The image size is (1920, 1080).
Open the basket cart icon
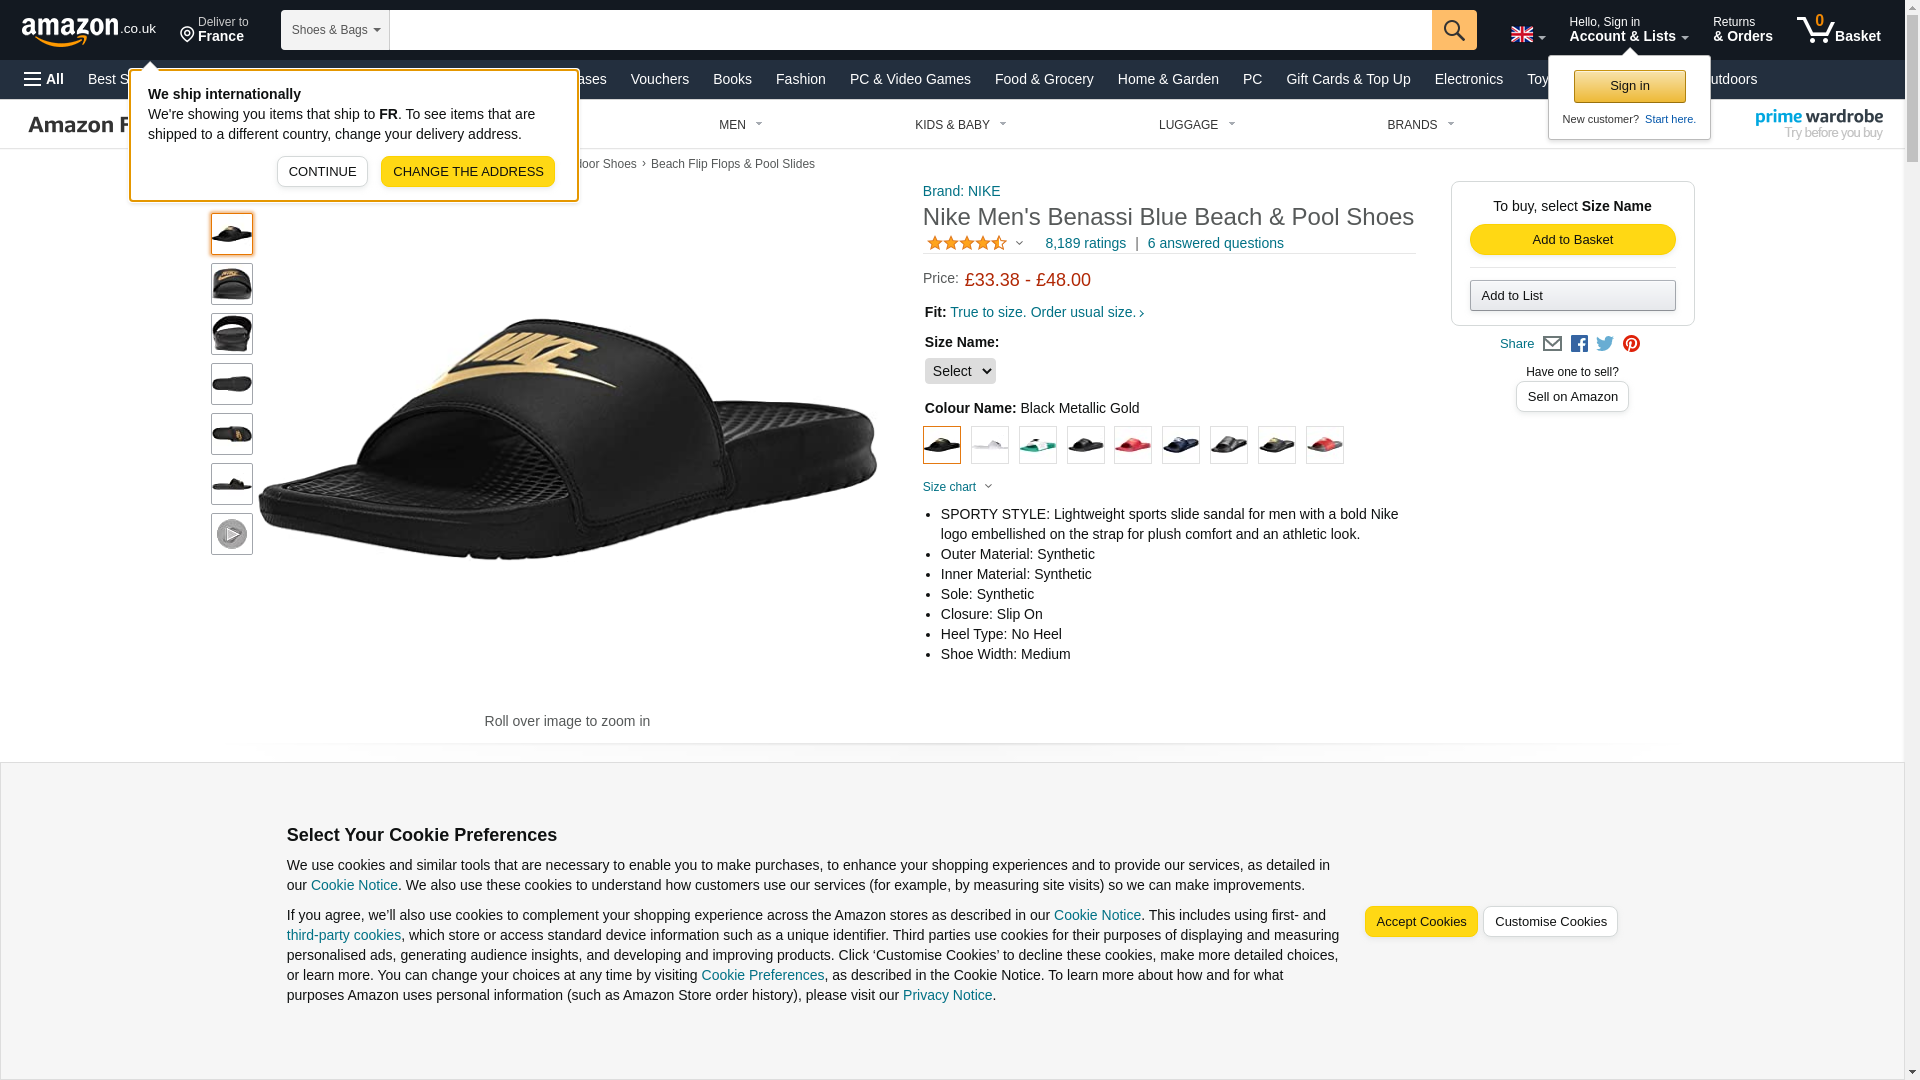(1838, 30)
